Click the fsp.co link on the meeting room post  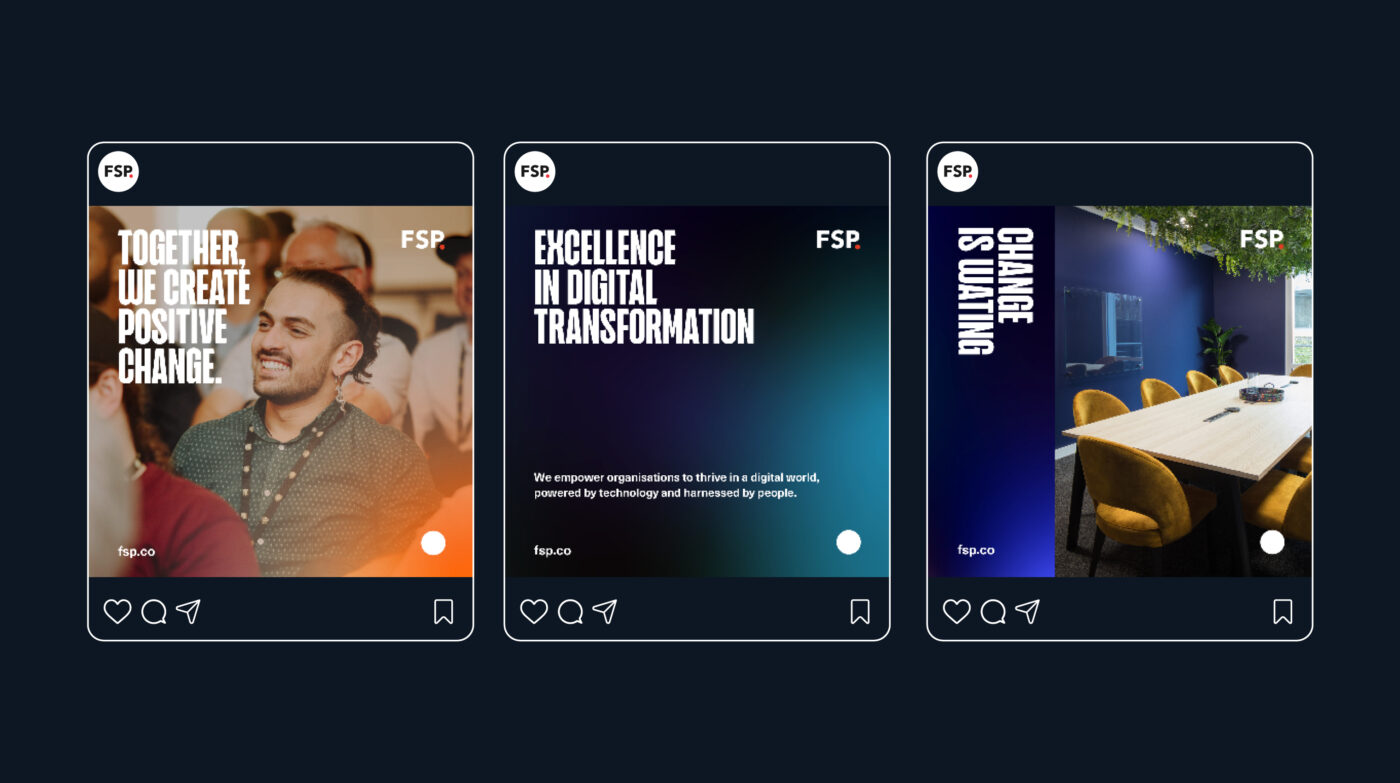pos(976,550)
